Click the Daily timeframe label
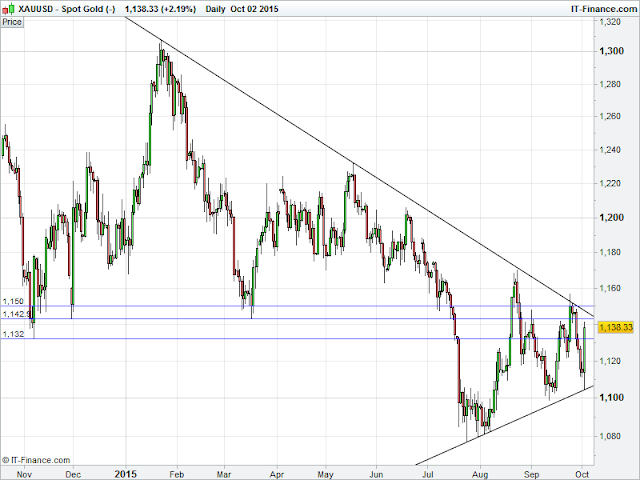 (x=215, y=9)
